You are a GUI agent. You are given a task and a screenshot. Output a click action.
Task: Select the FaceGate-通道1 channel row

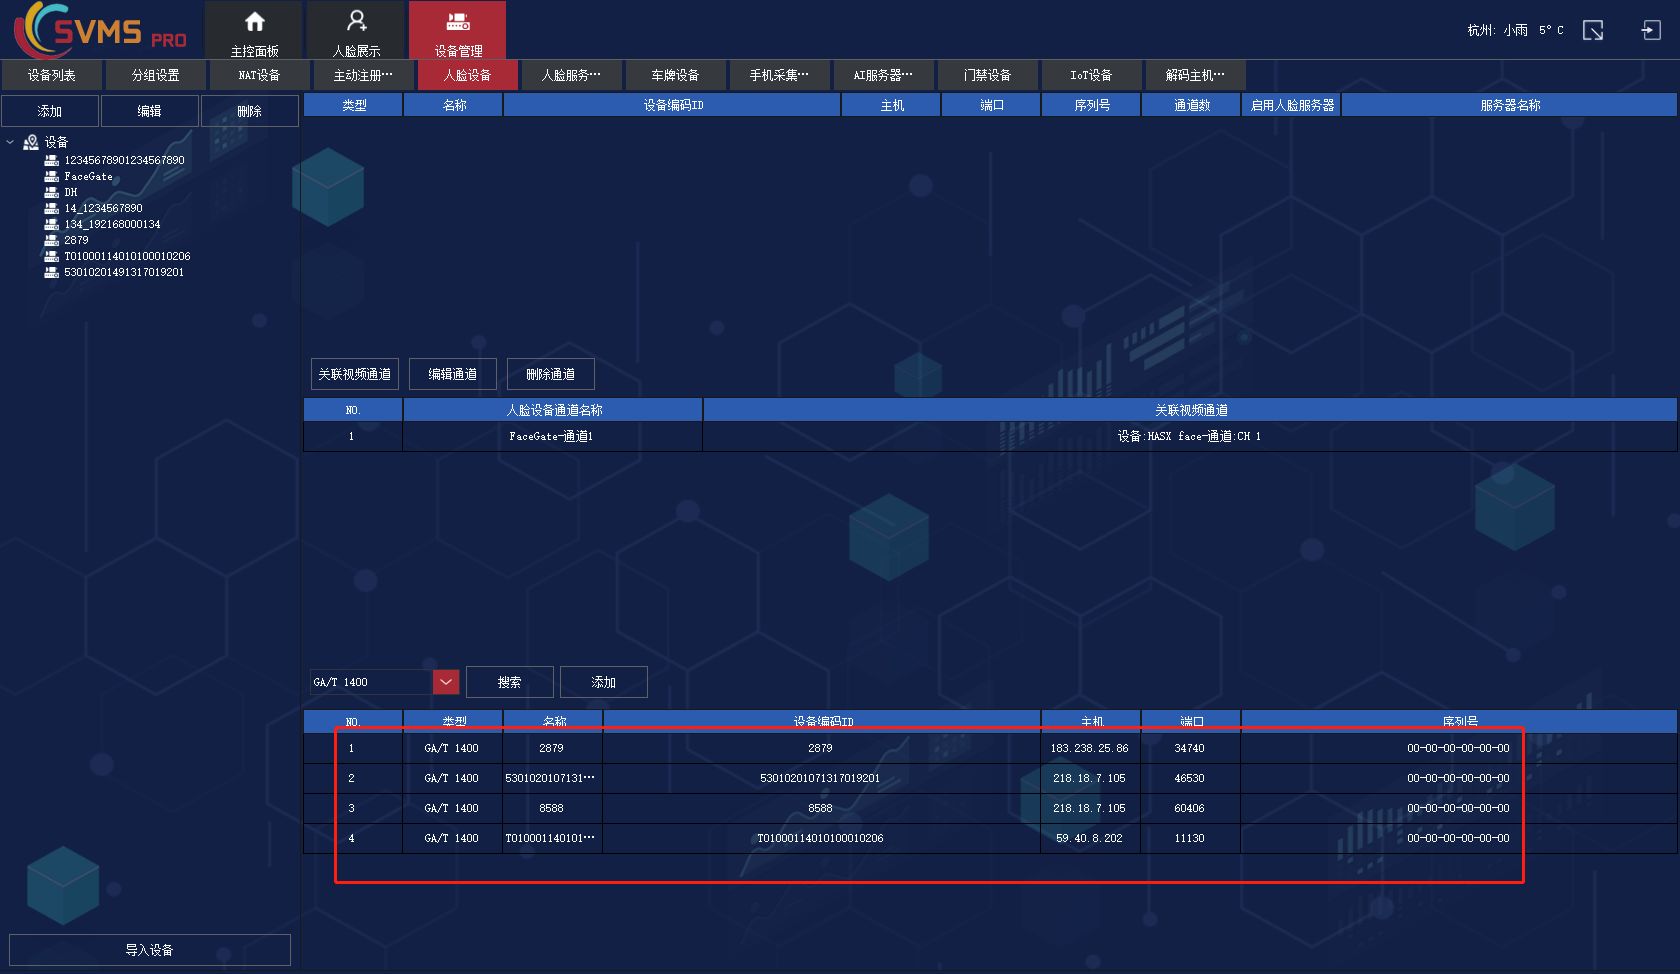tap(551, 436)
